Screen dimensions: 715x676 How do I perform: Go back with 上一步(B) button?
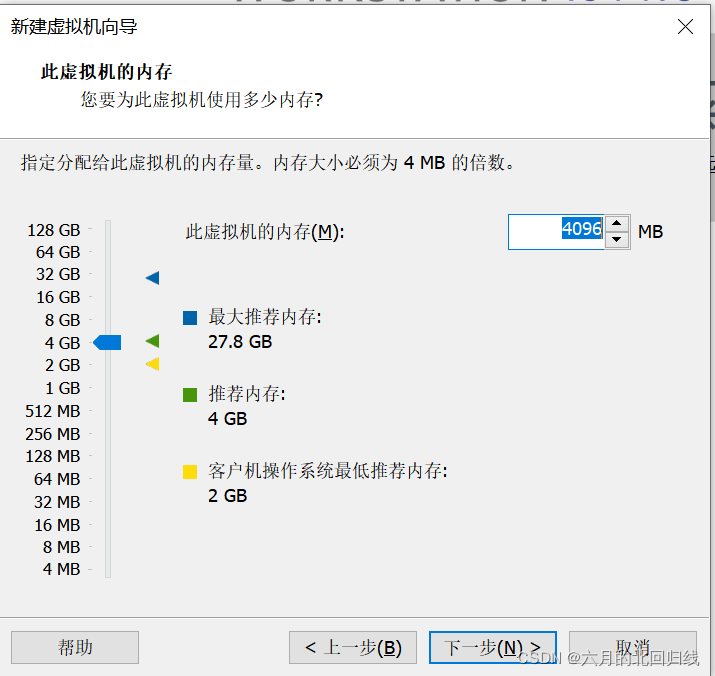(353, 647)
